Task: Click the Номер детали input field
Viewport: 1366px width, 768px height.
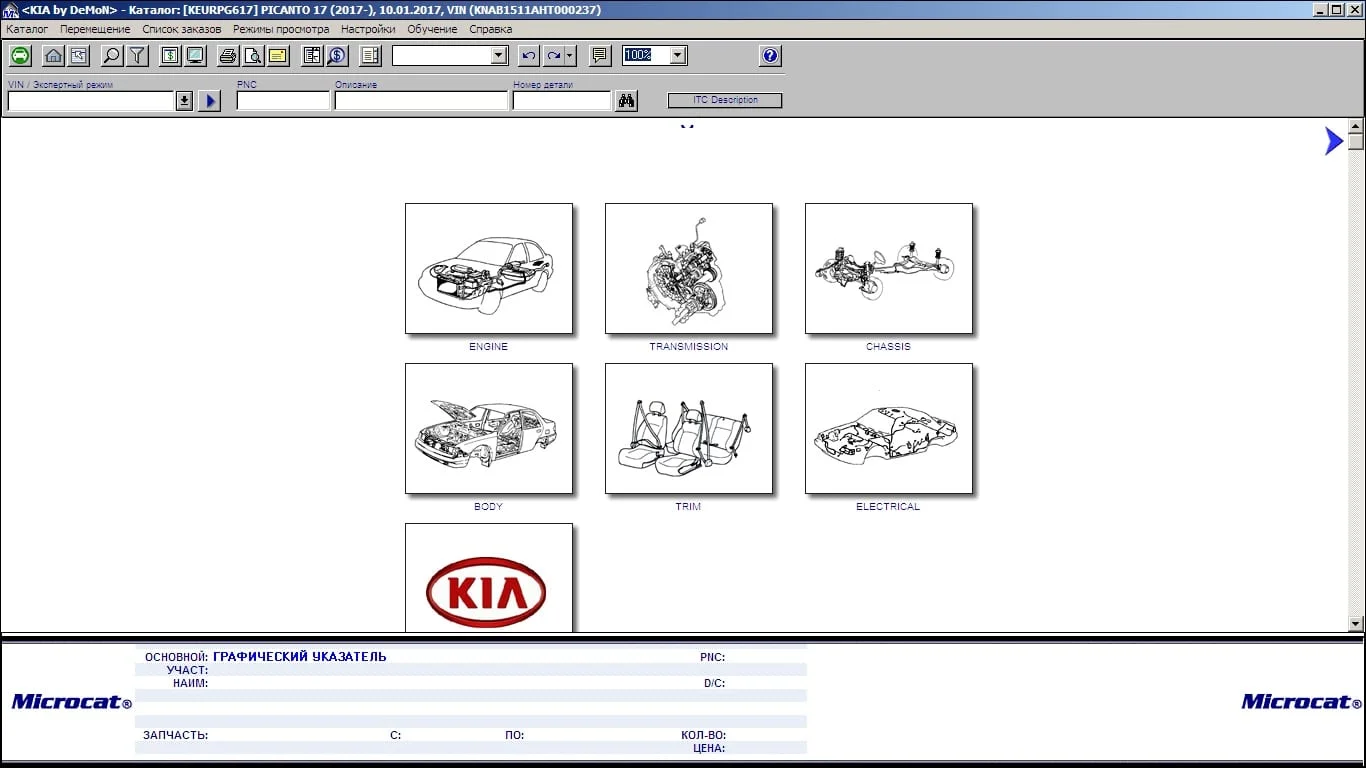Action: pos(561,101)
